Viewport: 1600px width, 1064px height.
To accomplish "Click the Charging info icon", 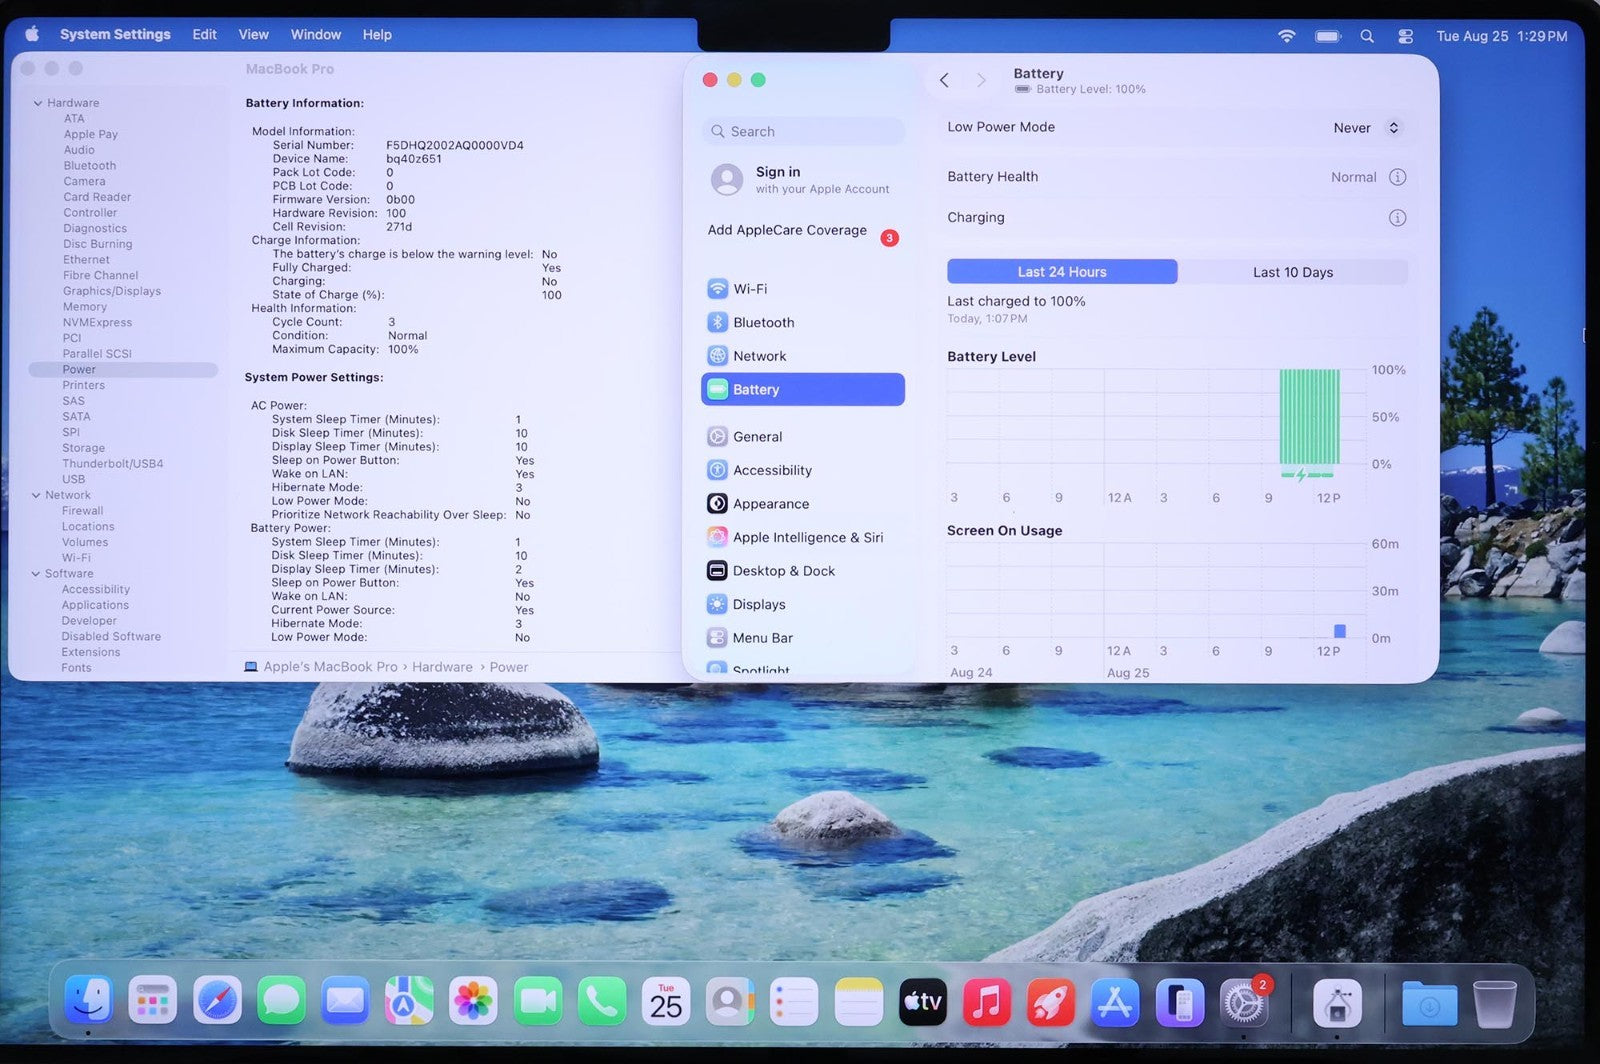I will tap(1397, 218).
